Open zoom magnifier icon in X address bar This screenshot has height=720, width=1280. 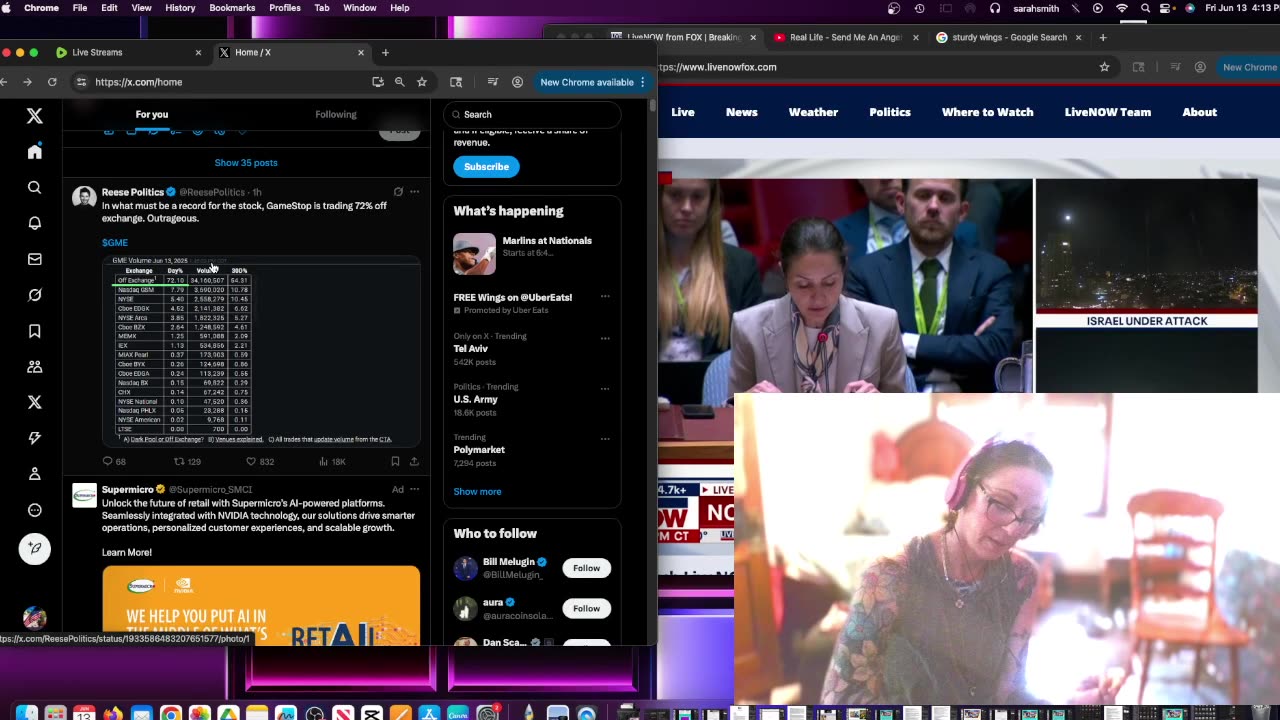[399, 82]
